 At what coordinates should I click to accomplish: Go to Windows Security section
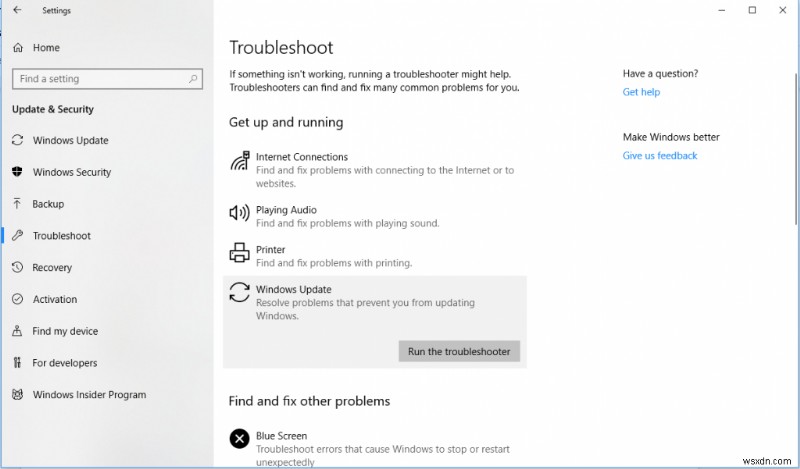click(71, 172)
